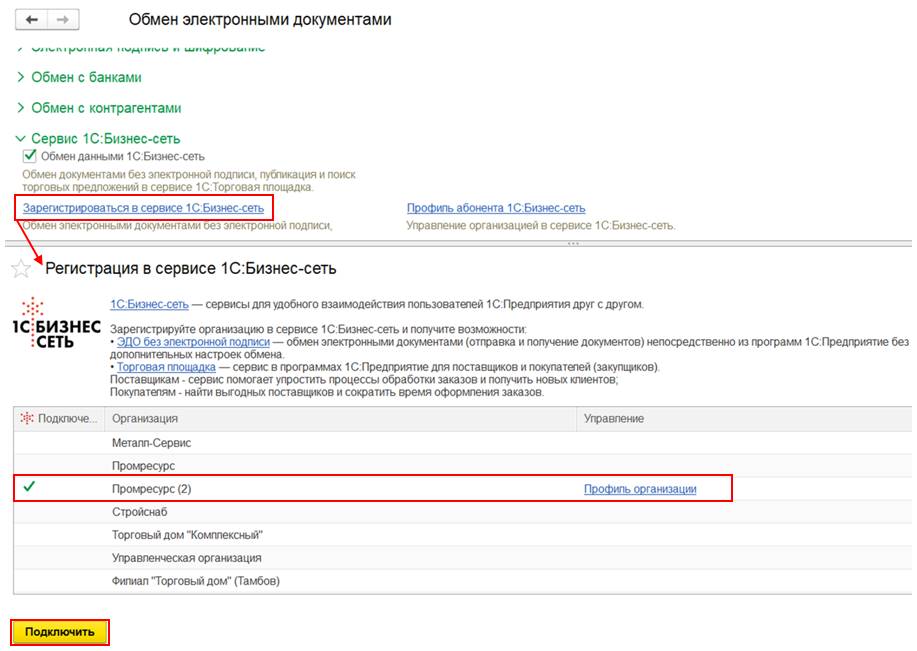
Task: Open Профиль абонента 1С:Бизнес-сеть link
Action: 496,208
